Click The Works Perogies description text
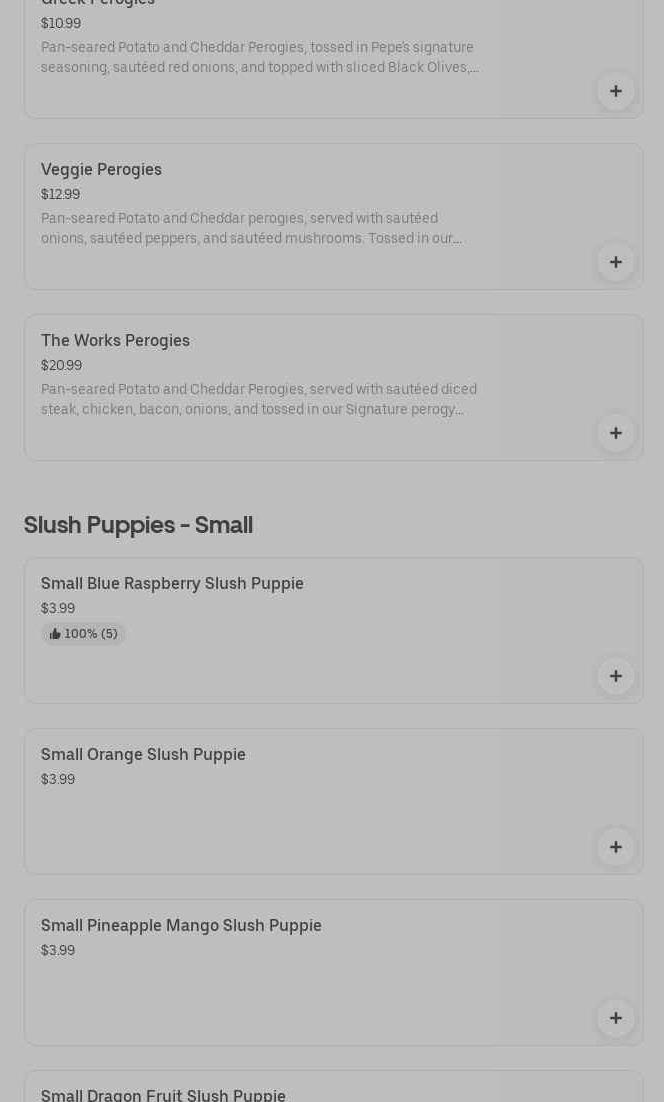The height and width of the screenshot is (1102, 664). pos(258,399)
